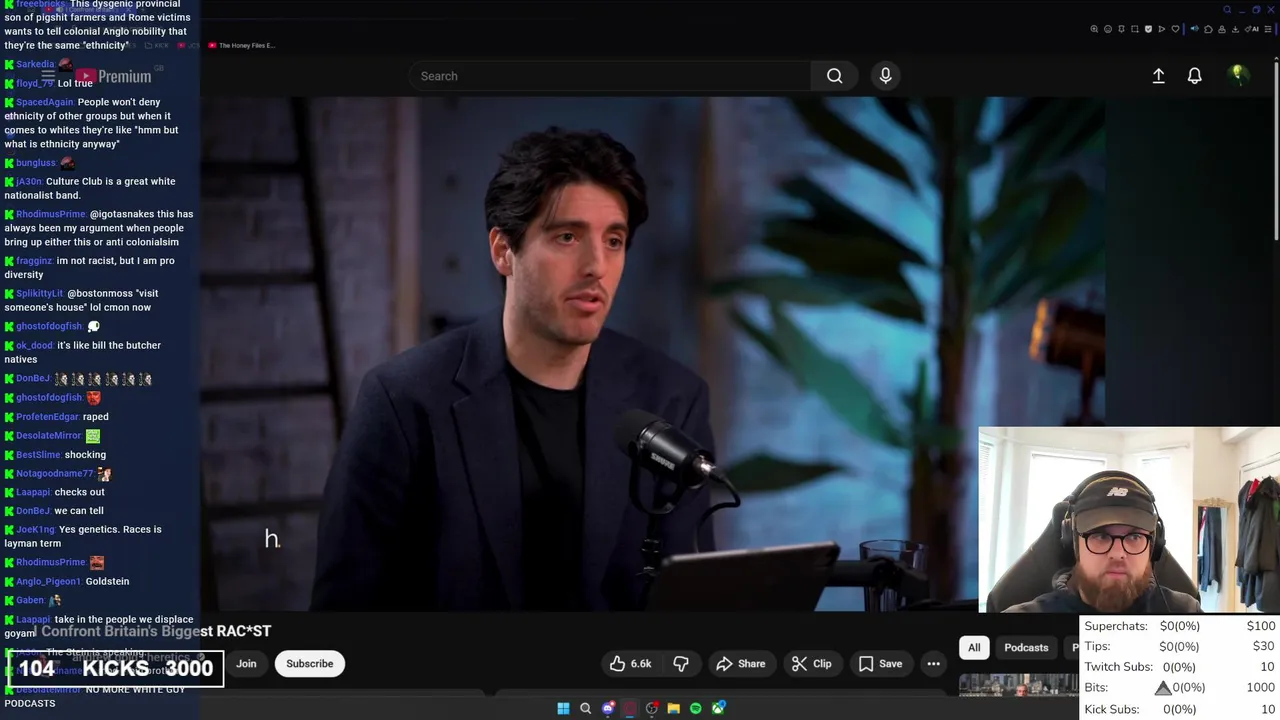The width and height of the screenshot is (1280, 720).
Task: Open the browser downloads icon
Action: 1235,29
